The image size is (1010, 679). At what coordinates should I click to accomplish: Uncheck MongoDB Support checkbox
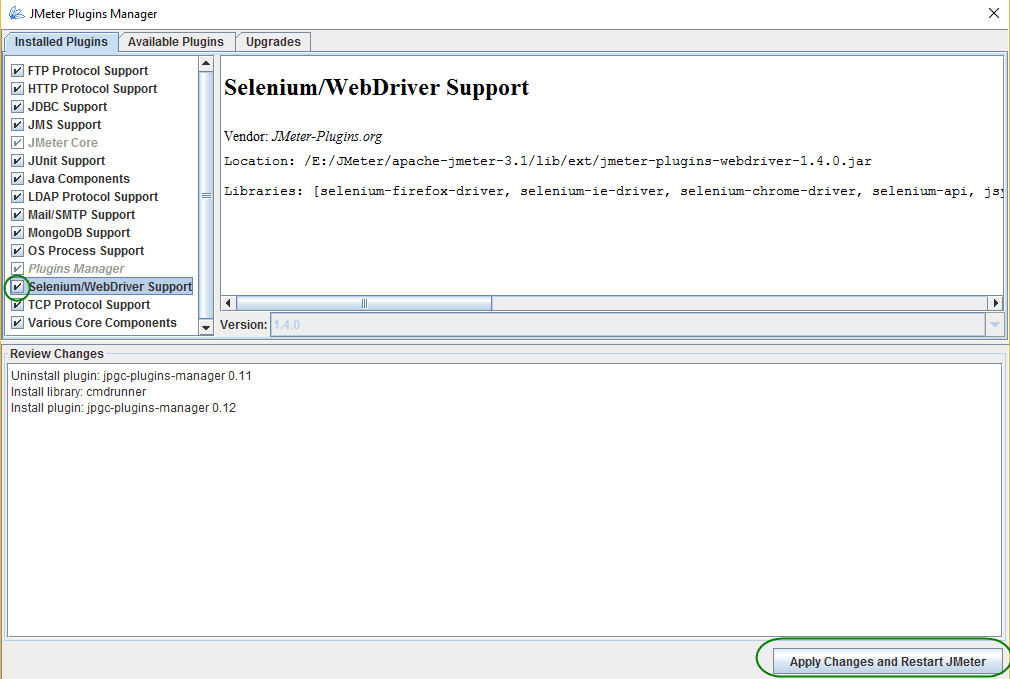click(17, 232)
